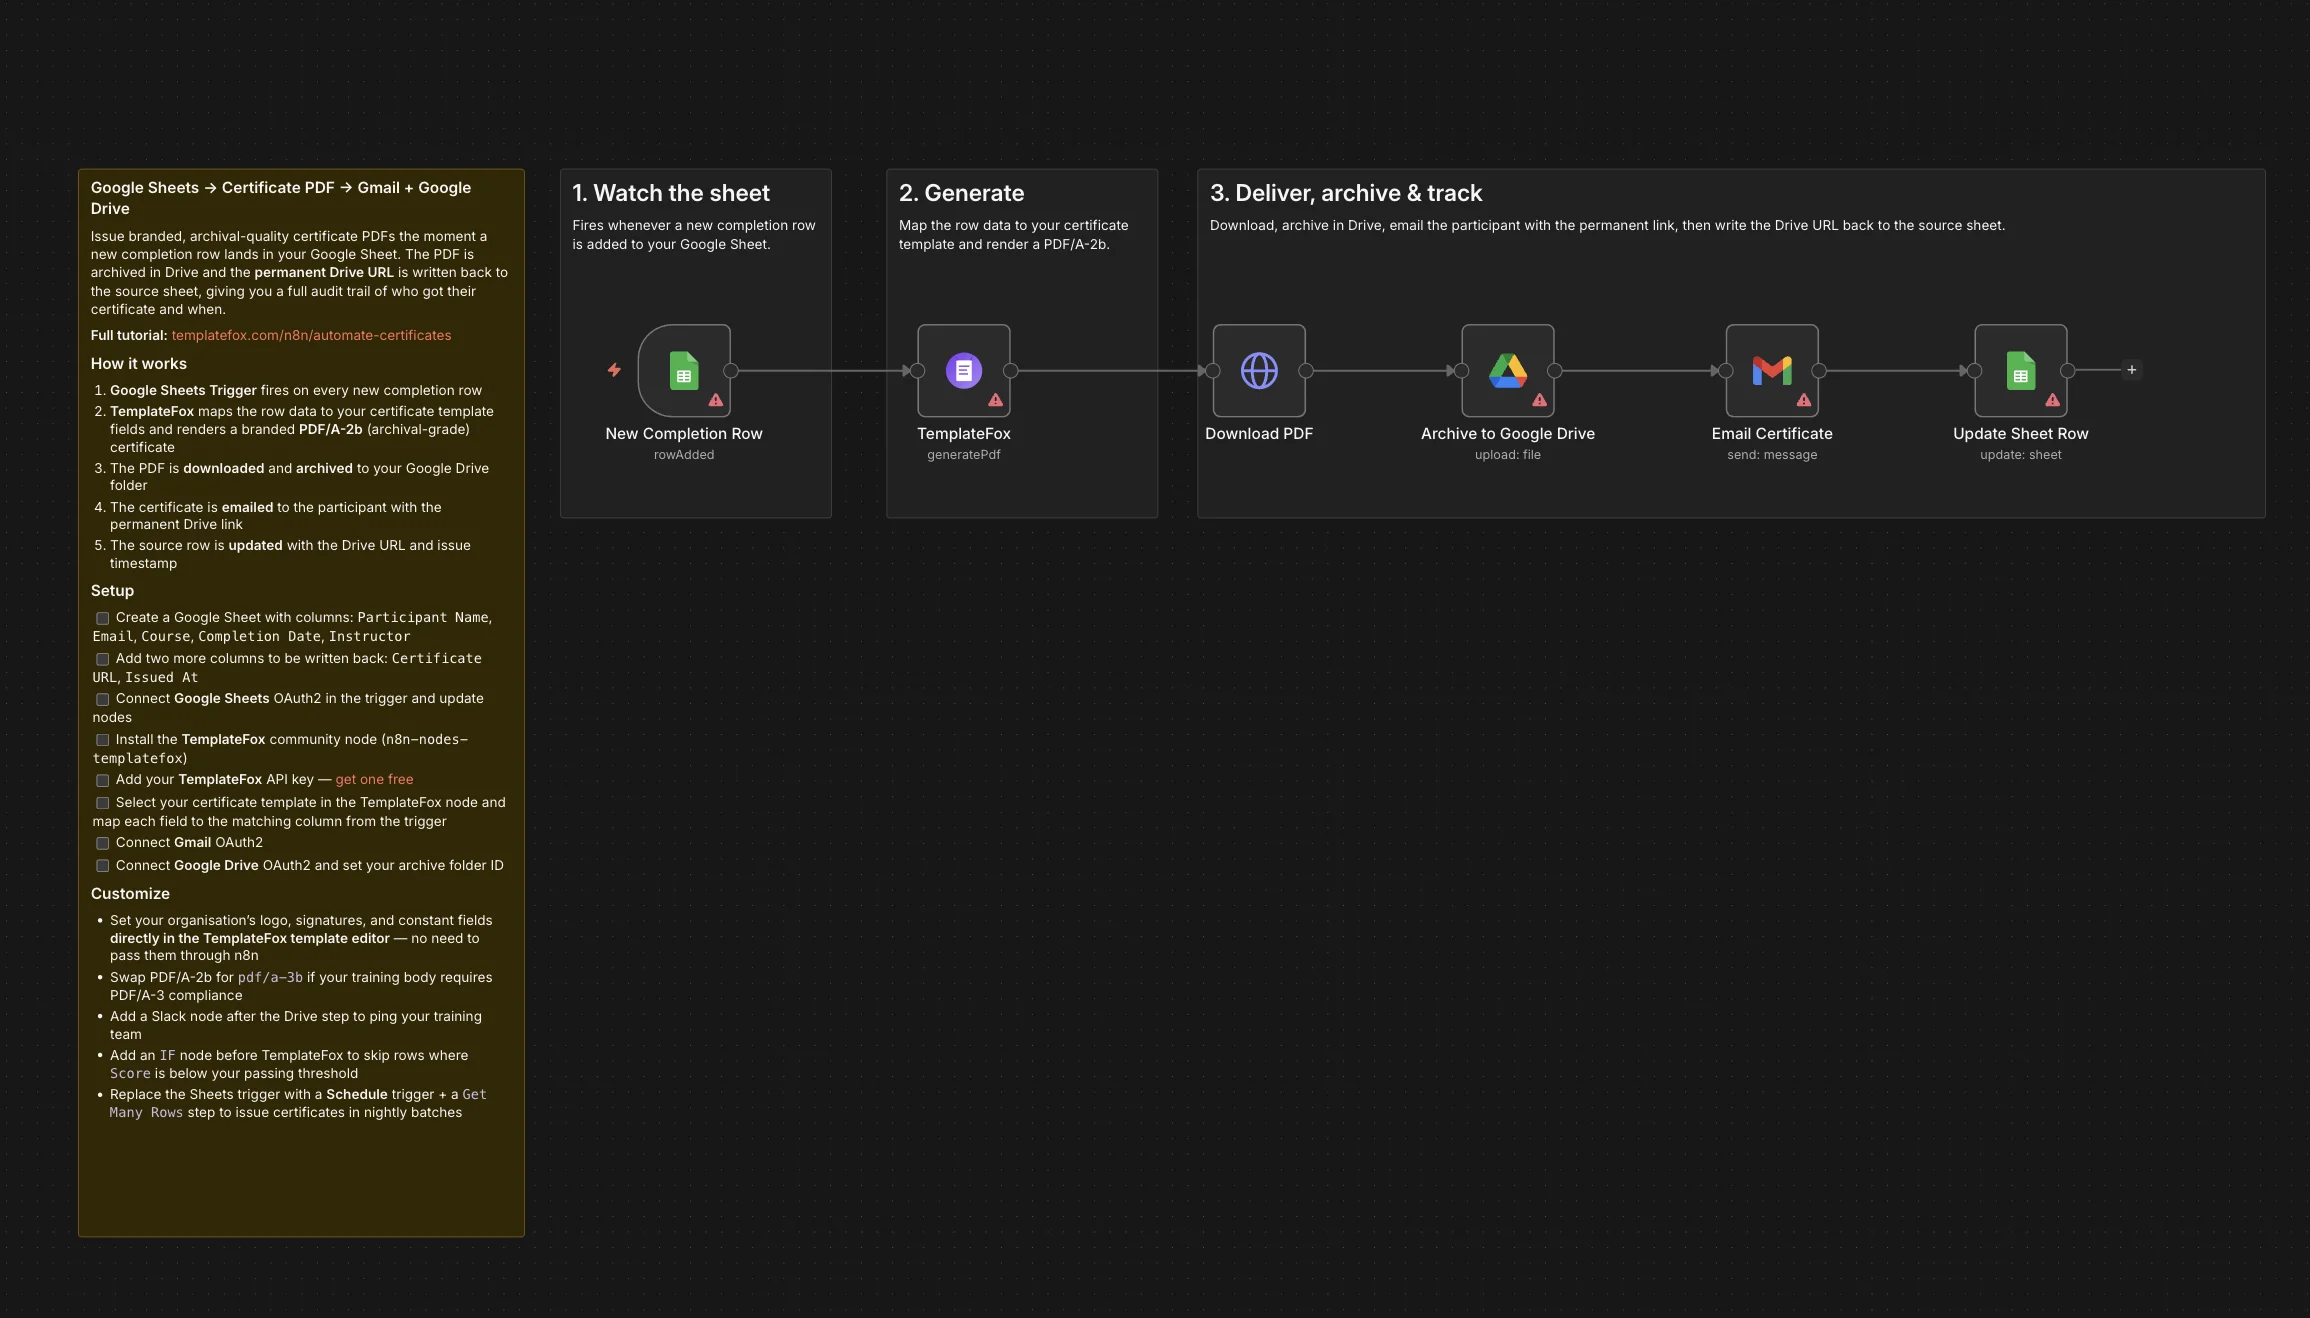Tick the 'Connect Gmail OAuth2' checkbox

[x=102, y=844]
